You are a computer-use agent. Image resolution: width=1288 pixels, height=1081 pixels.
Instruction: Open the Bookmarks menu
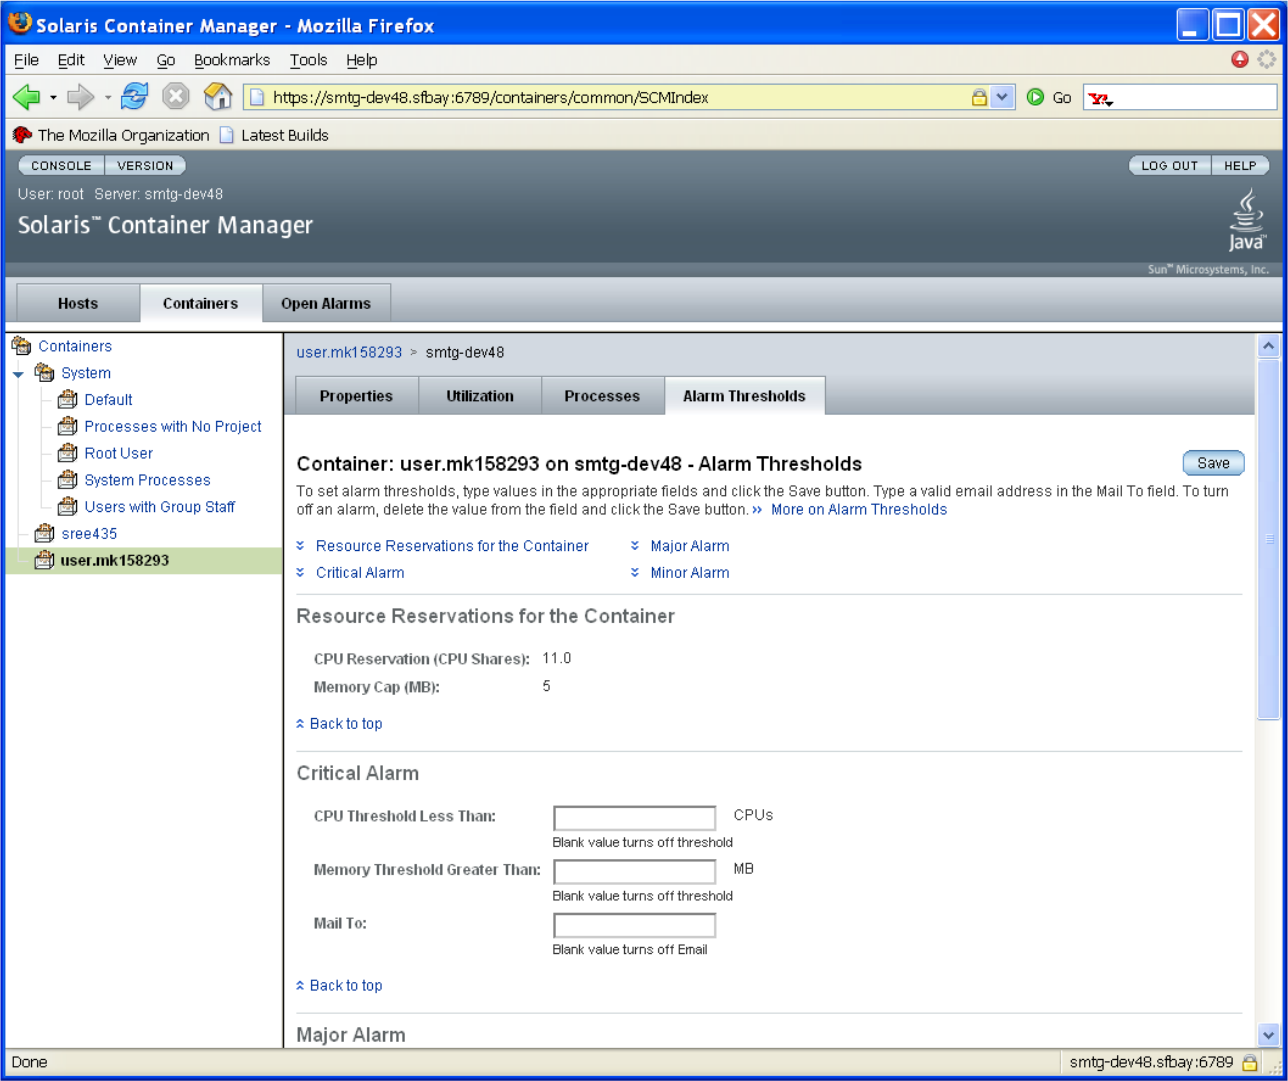[x=232, y=60]
